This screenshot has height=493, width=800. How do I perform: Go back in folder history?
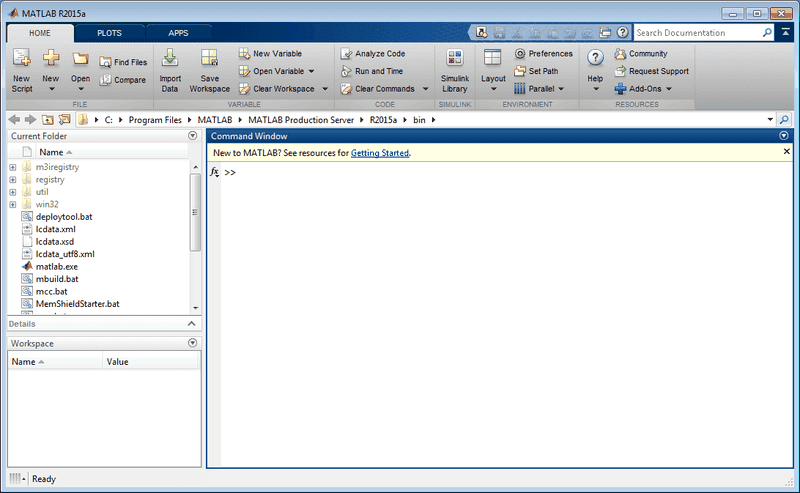(14, 120)
